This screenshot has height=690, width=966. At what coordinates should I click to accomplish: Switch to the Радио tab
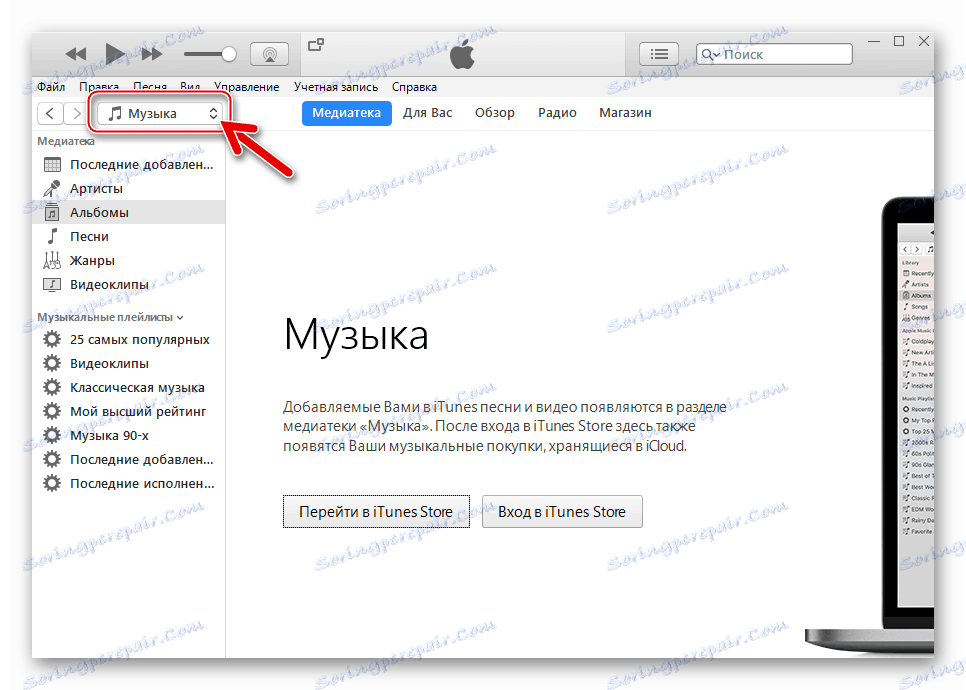click(x=557, y=113)
